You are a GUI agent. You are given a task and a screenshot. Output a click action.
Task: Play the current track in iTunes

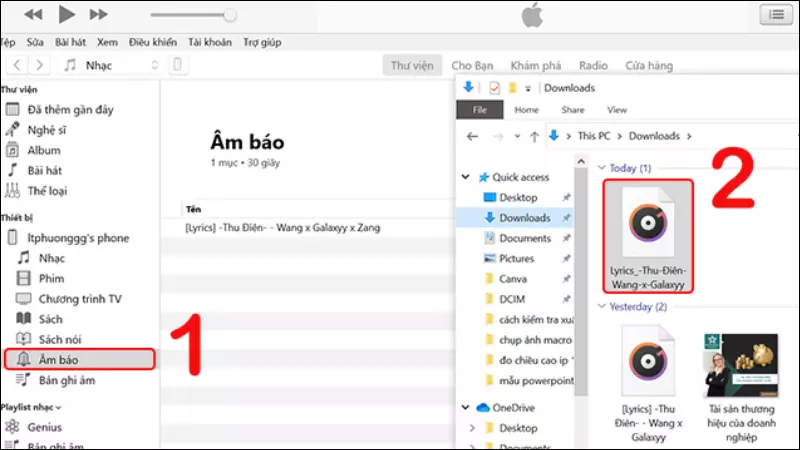pos(66,14)
